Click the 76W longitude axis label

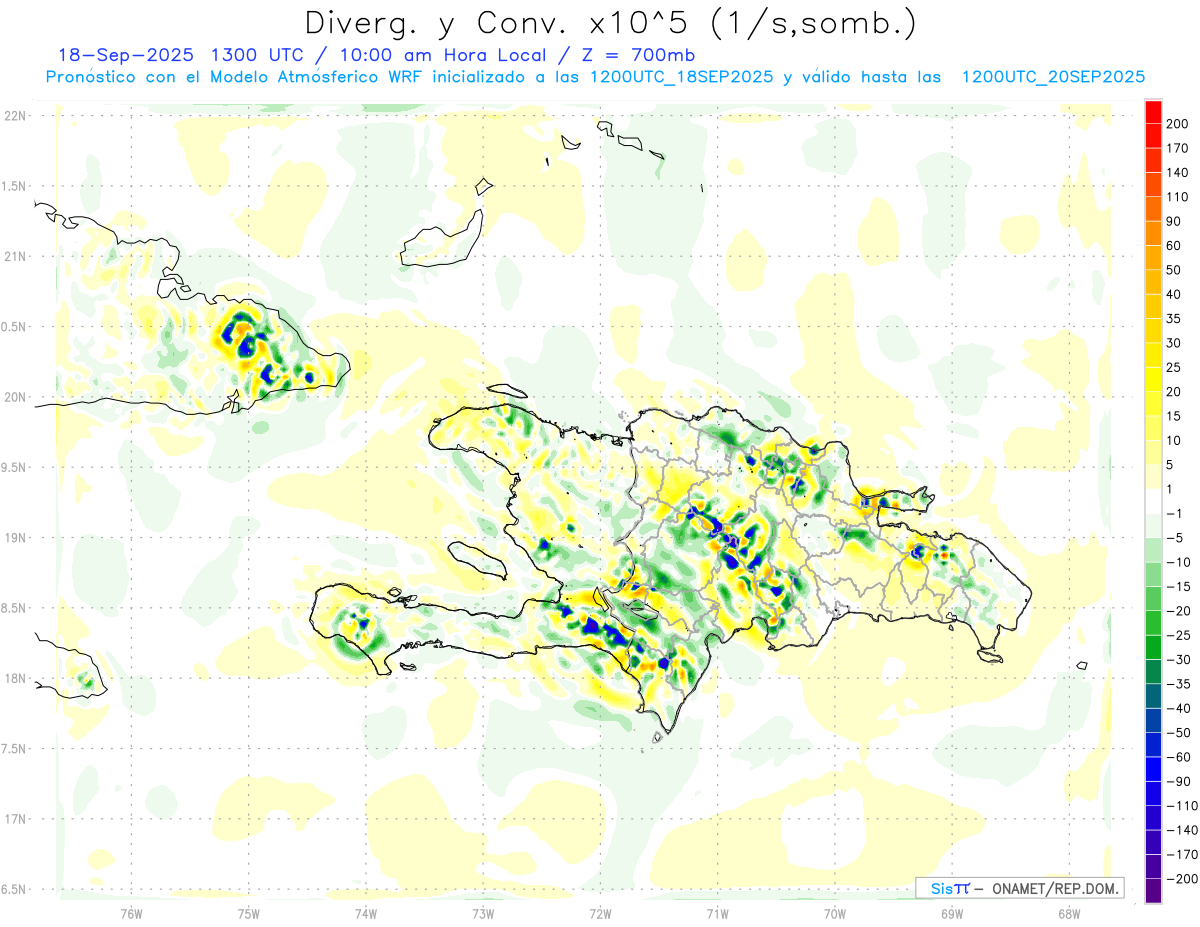[131, 912]
